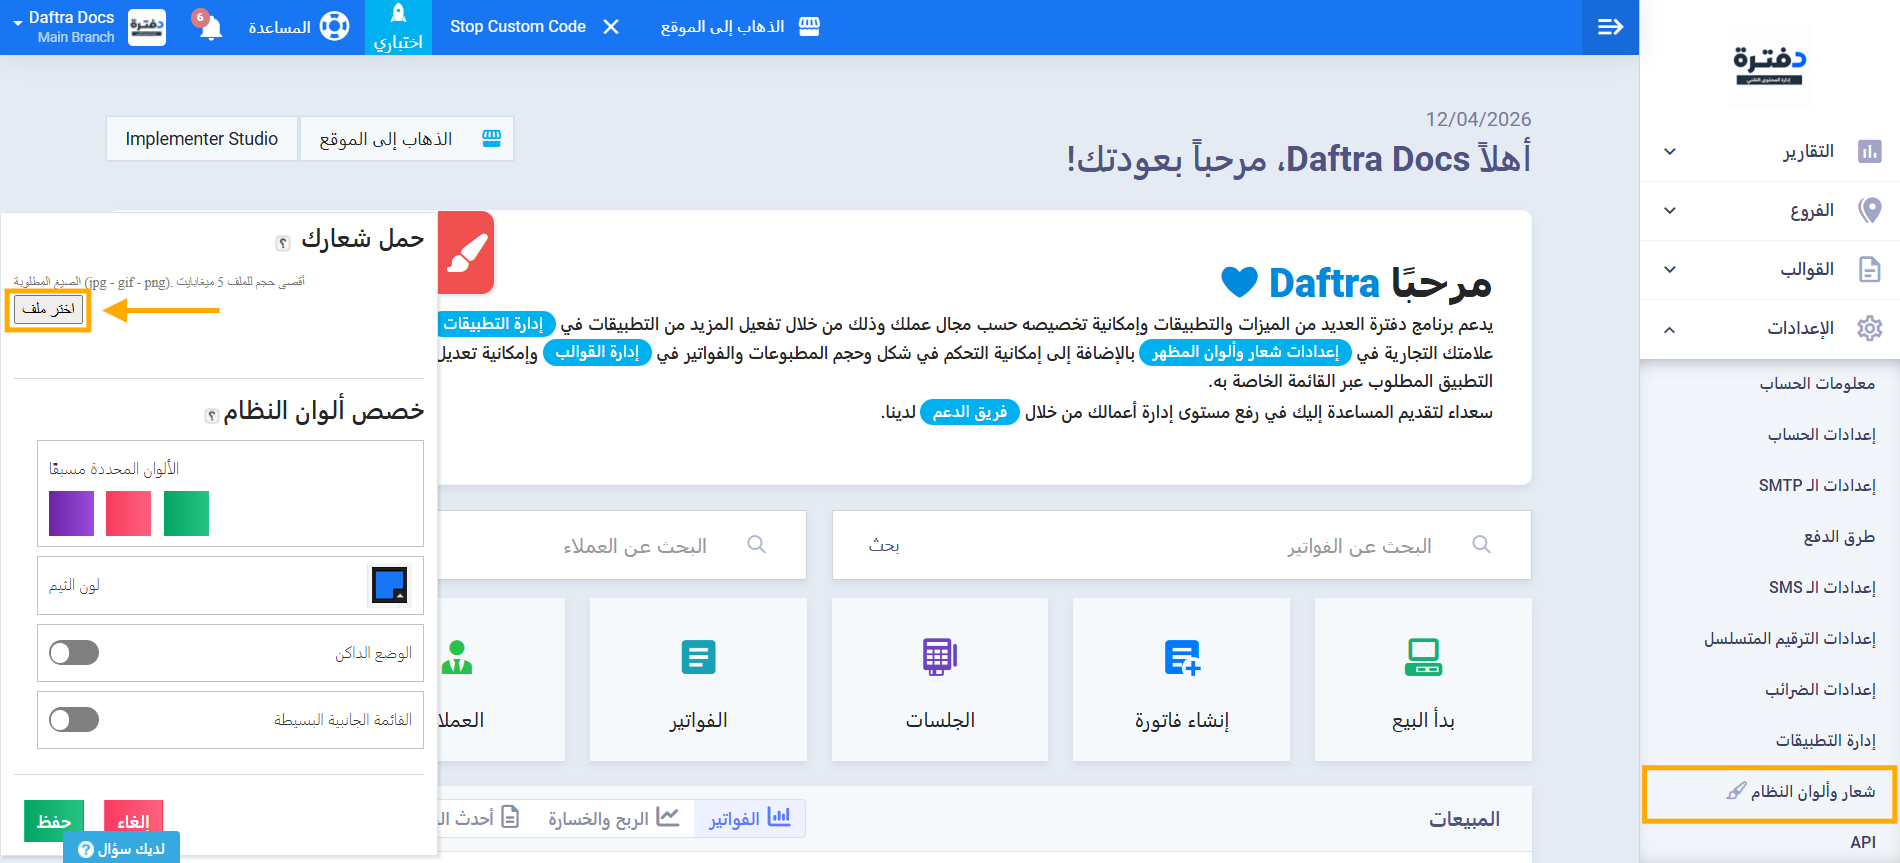The image size is (1900, 863).
Task: Open the Daftra Docs account dropdown
Action: click(x=64, y=27)
